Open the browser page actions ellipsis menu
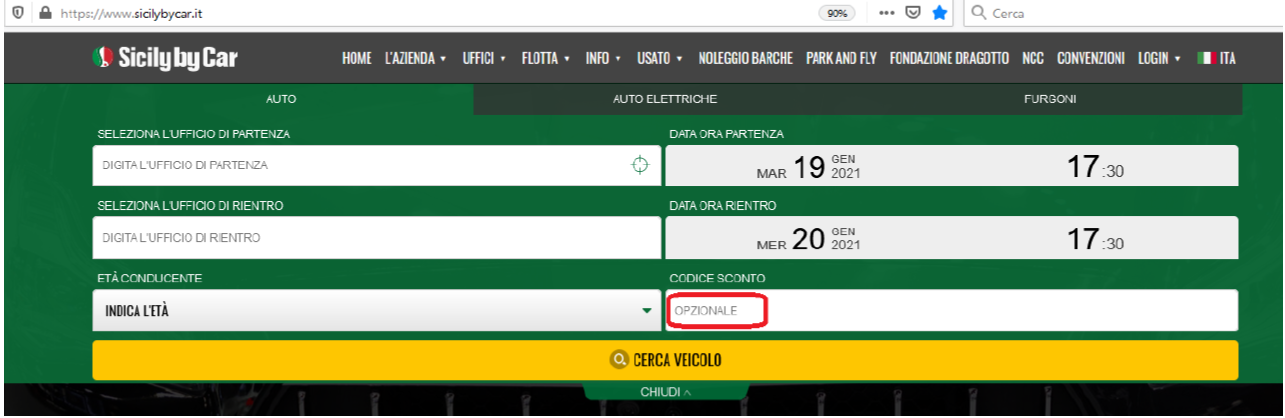The height and width of the screenshot is (418, 1285). pyautogui.click(x=887, y=13)
